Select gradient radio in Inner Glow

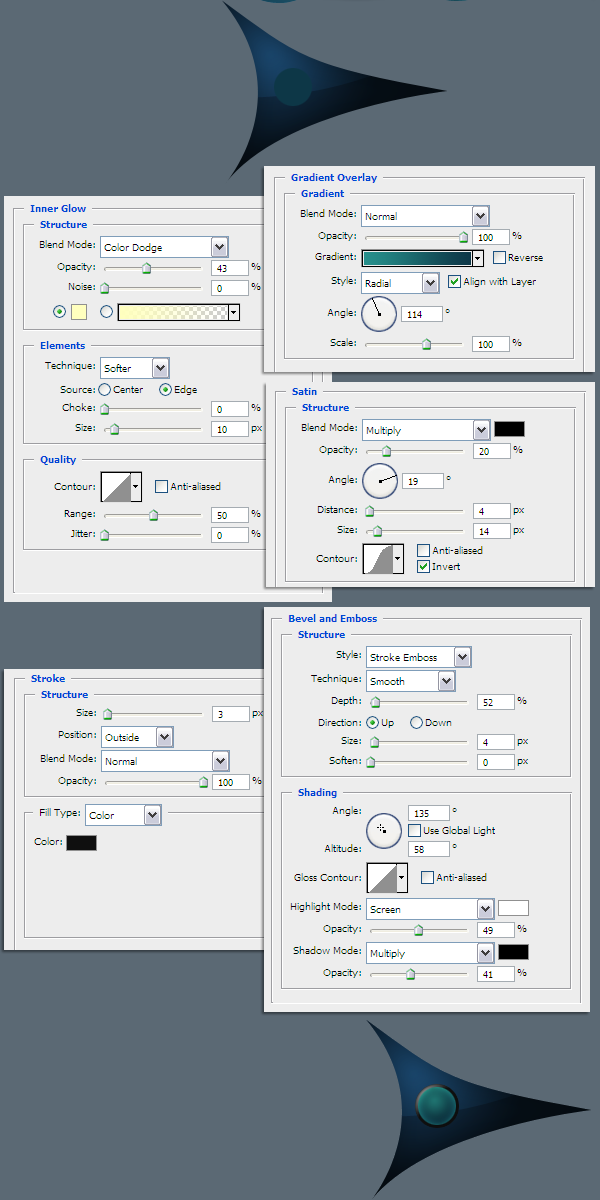click(x=106, y=312)
